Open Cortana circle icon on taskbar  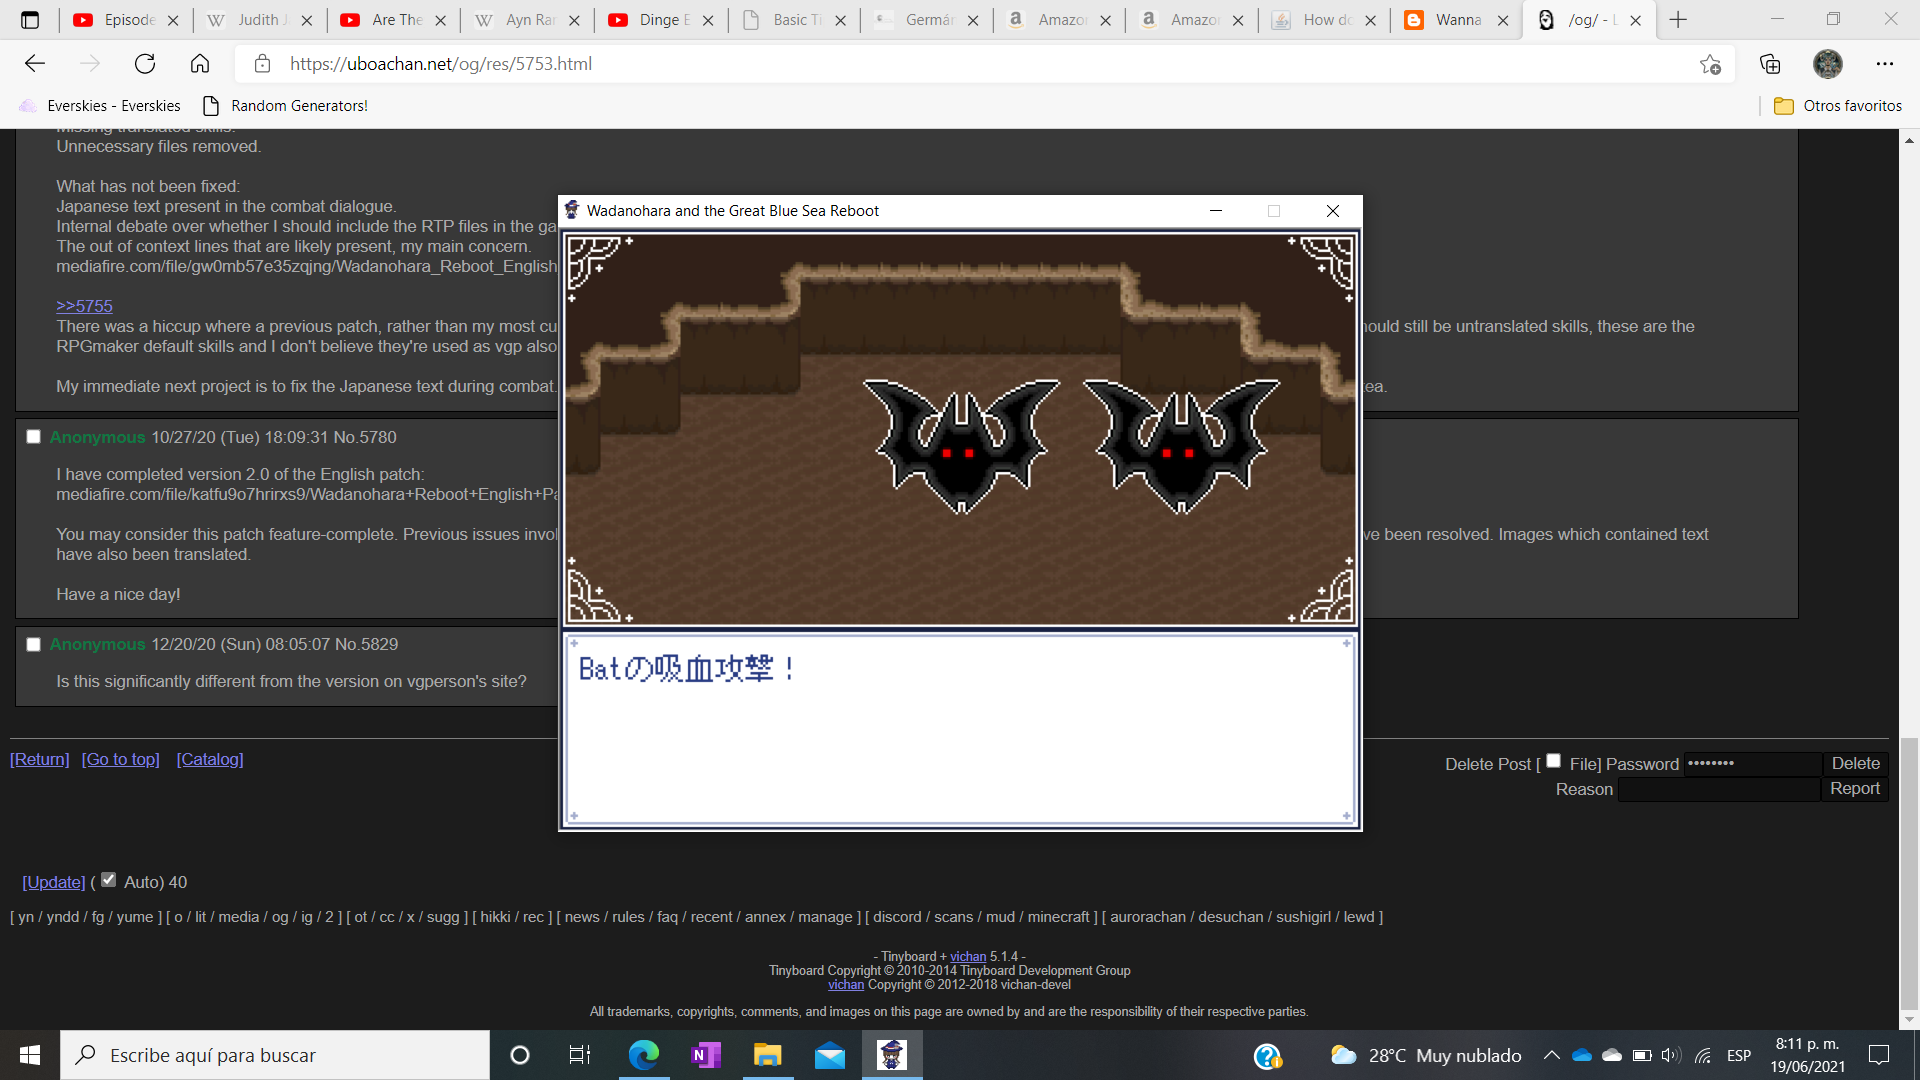(x=519, y=1055)
